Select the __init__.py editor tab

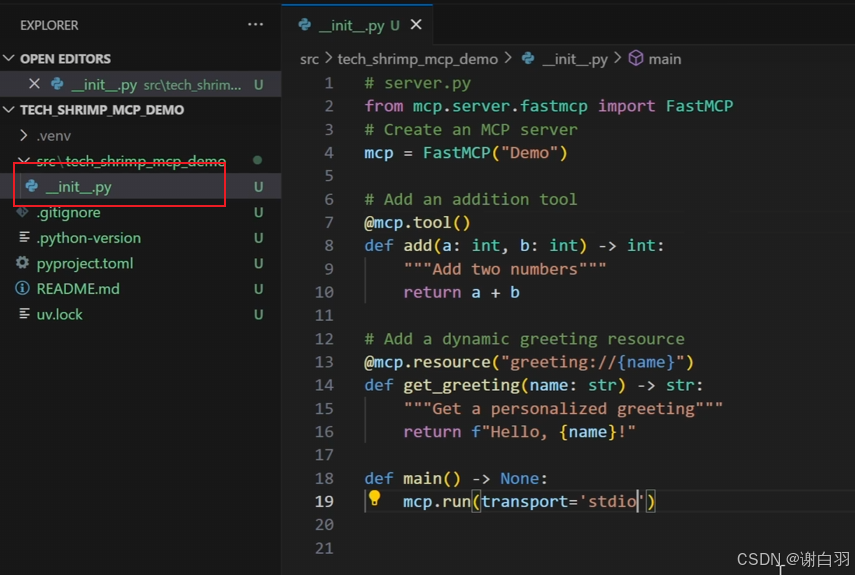pos(357,25)
